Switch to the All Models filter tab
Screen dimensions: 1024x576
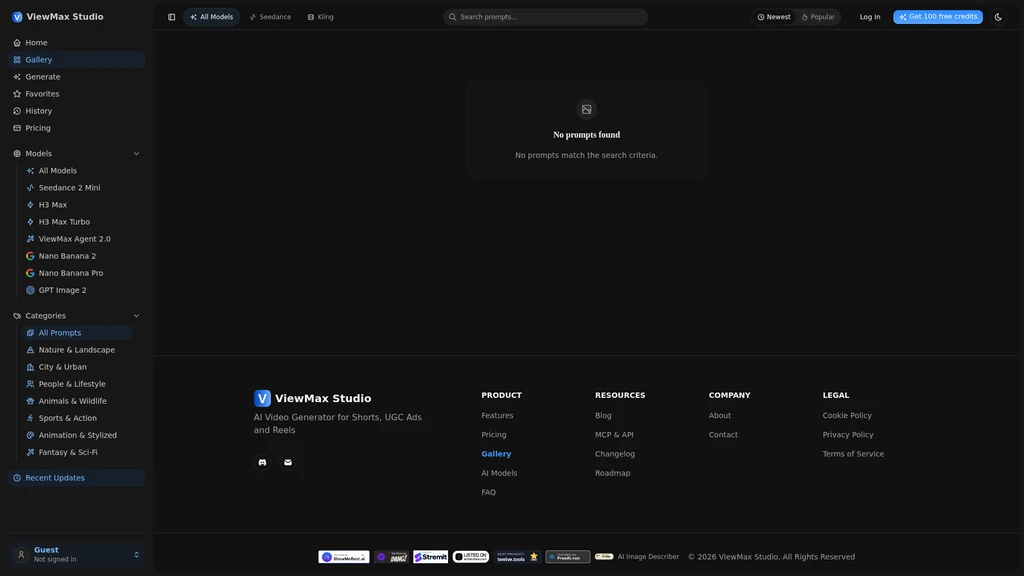(x=212, y=17)
